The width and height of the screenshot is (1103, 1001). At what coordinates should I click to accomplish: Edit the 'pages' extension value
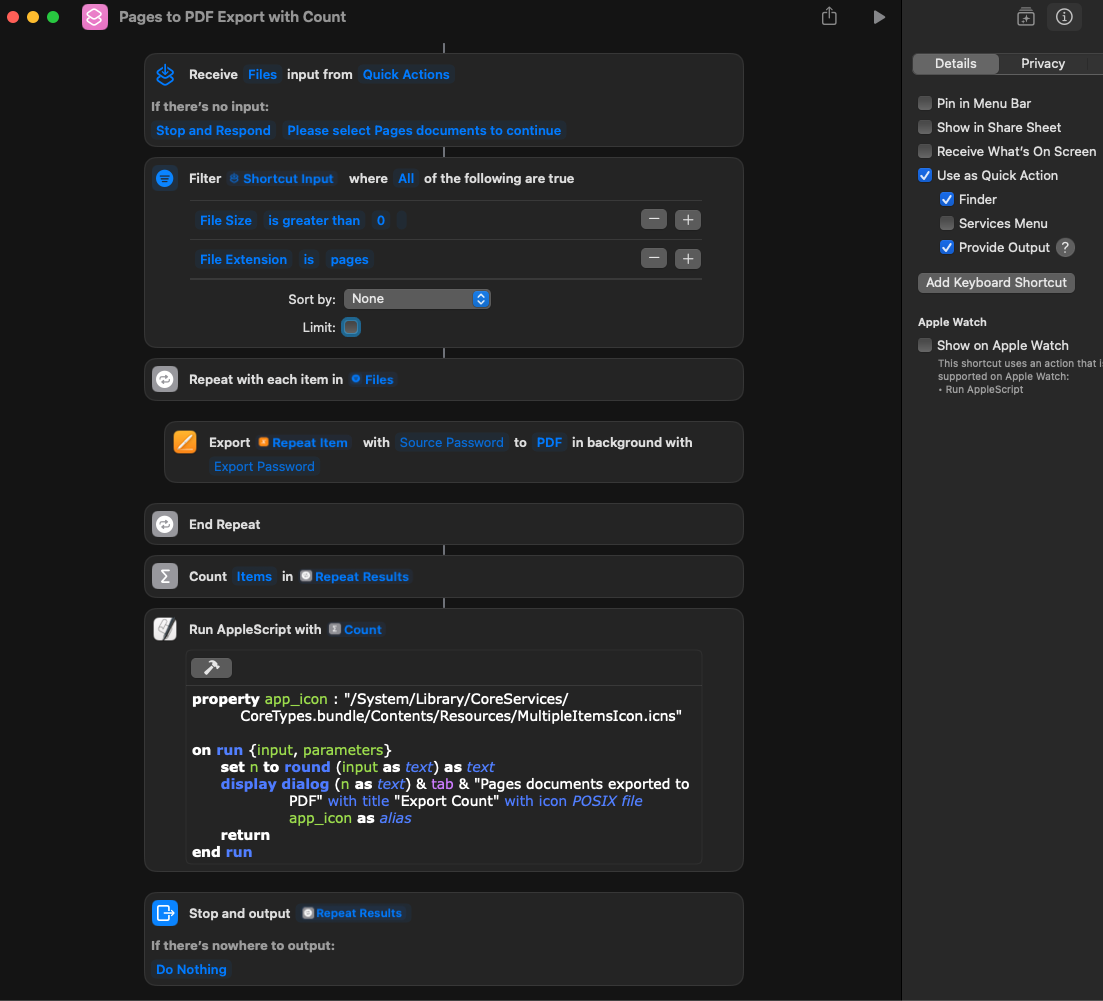pyautogui.click(x=350, y=260)
